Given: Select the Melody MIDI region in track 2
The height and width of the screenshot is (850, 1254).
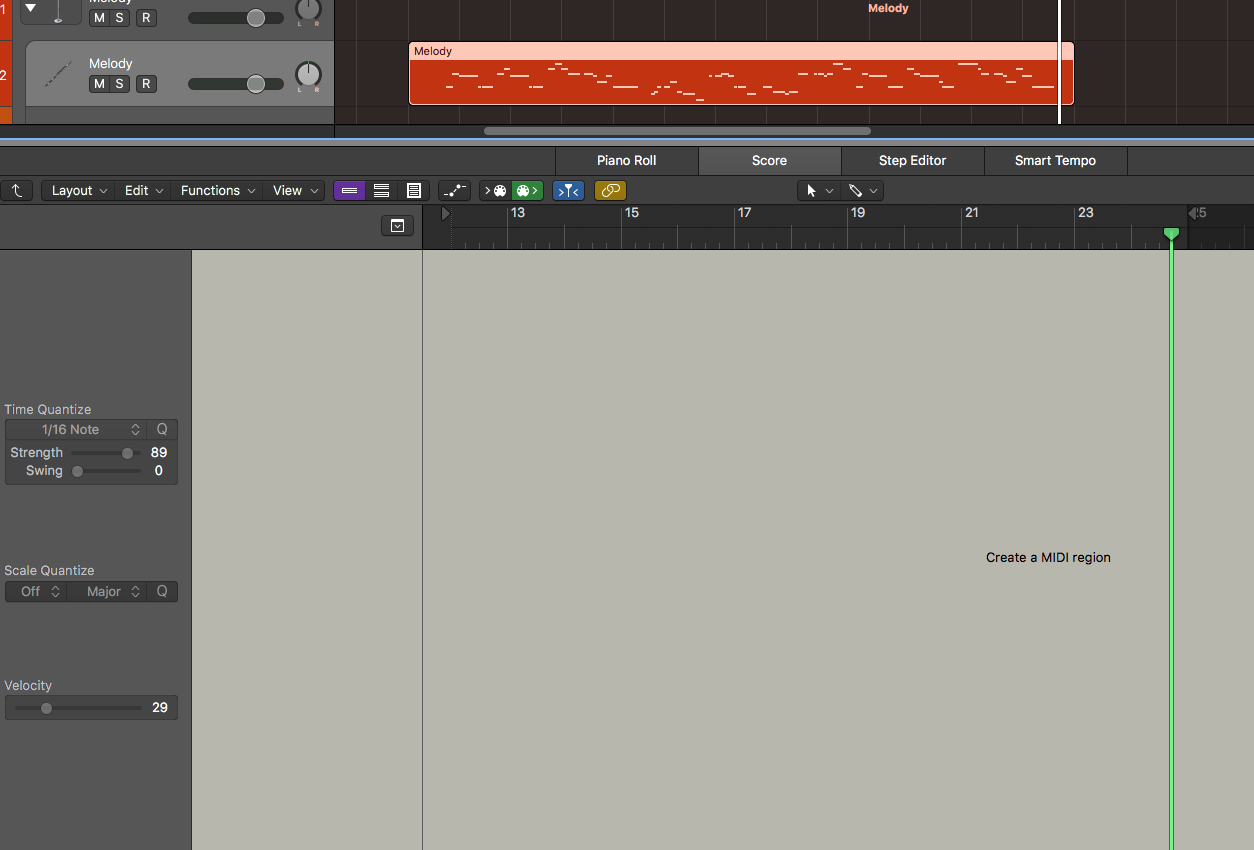Looking at the screenshot, I should tap(741, 73).
